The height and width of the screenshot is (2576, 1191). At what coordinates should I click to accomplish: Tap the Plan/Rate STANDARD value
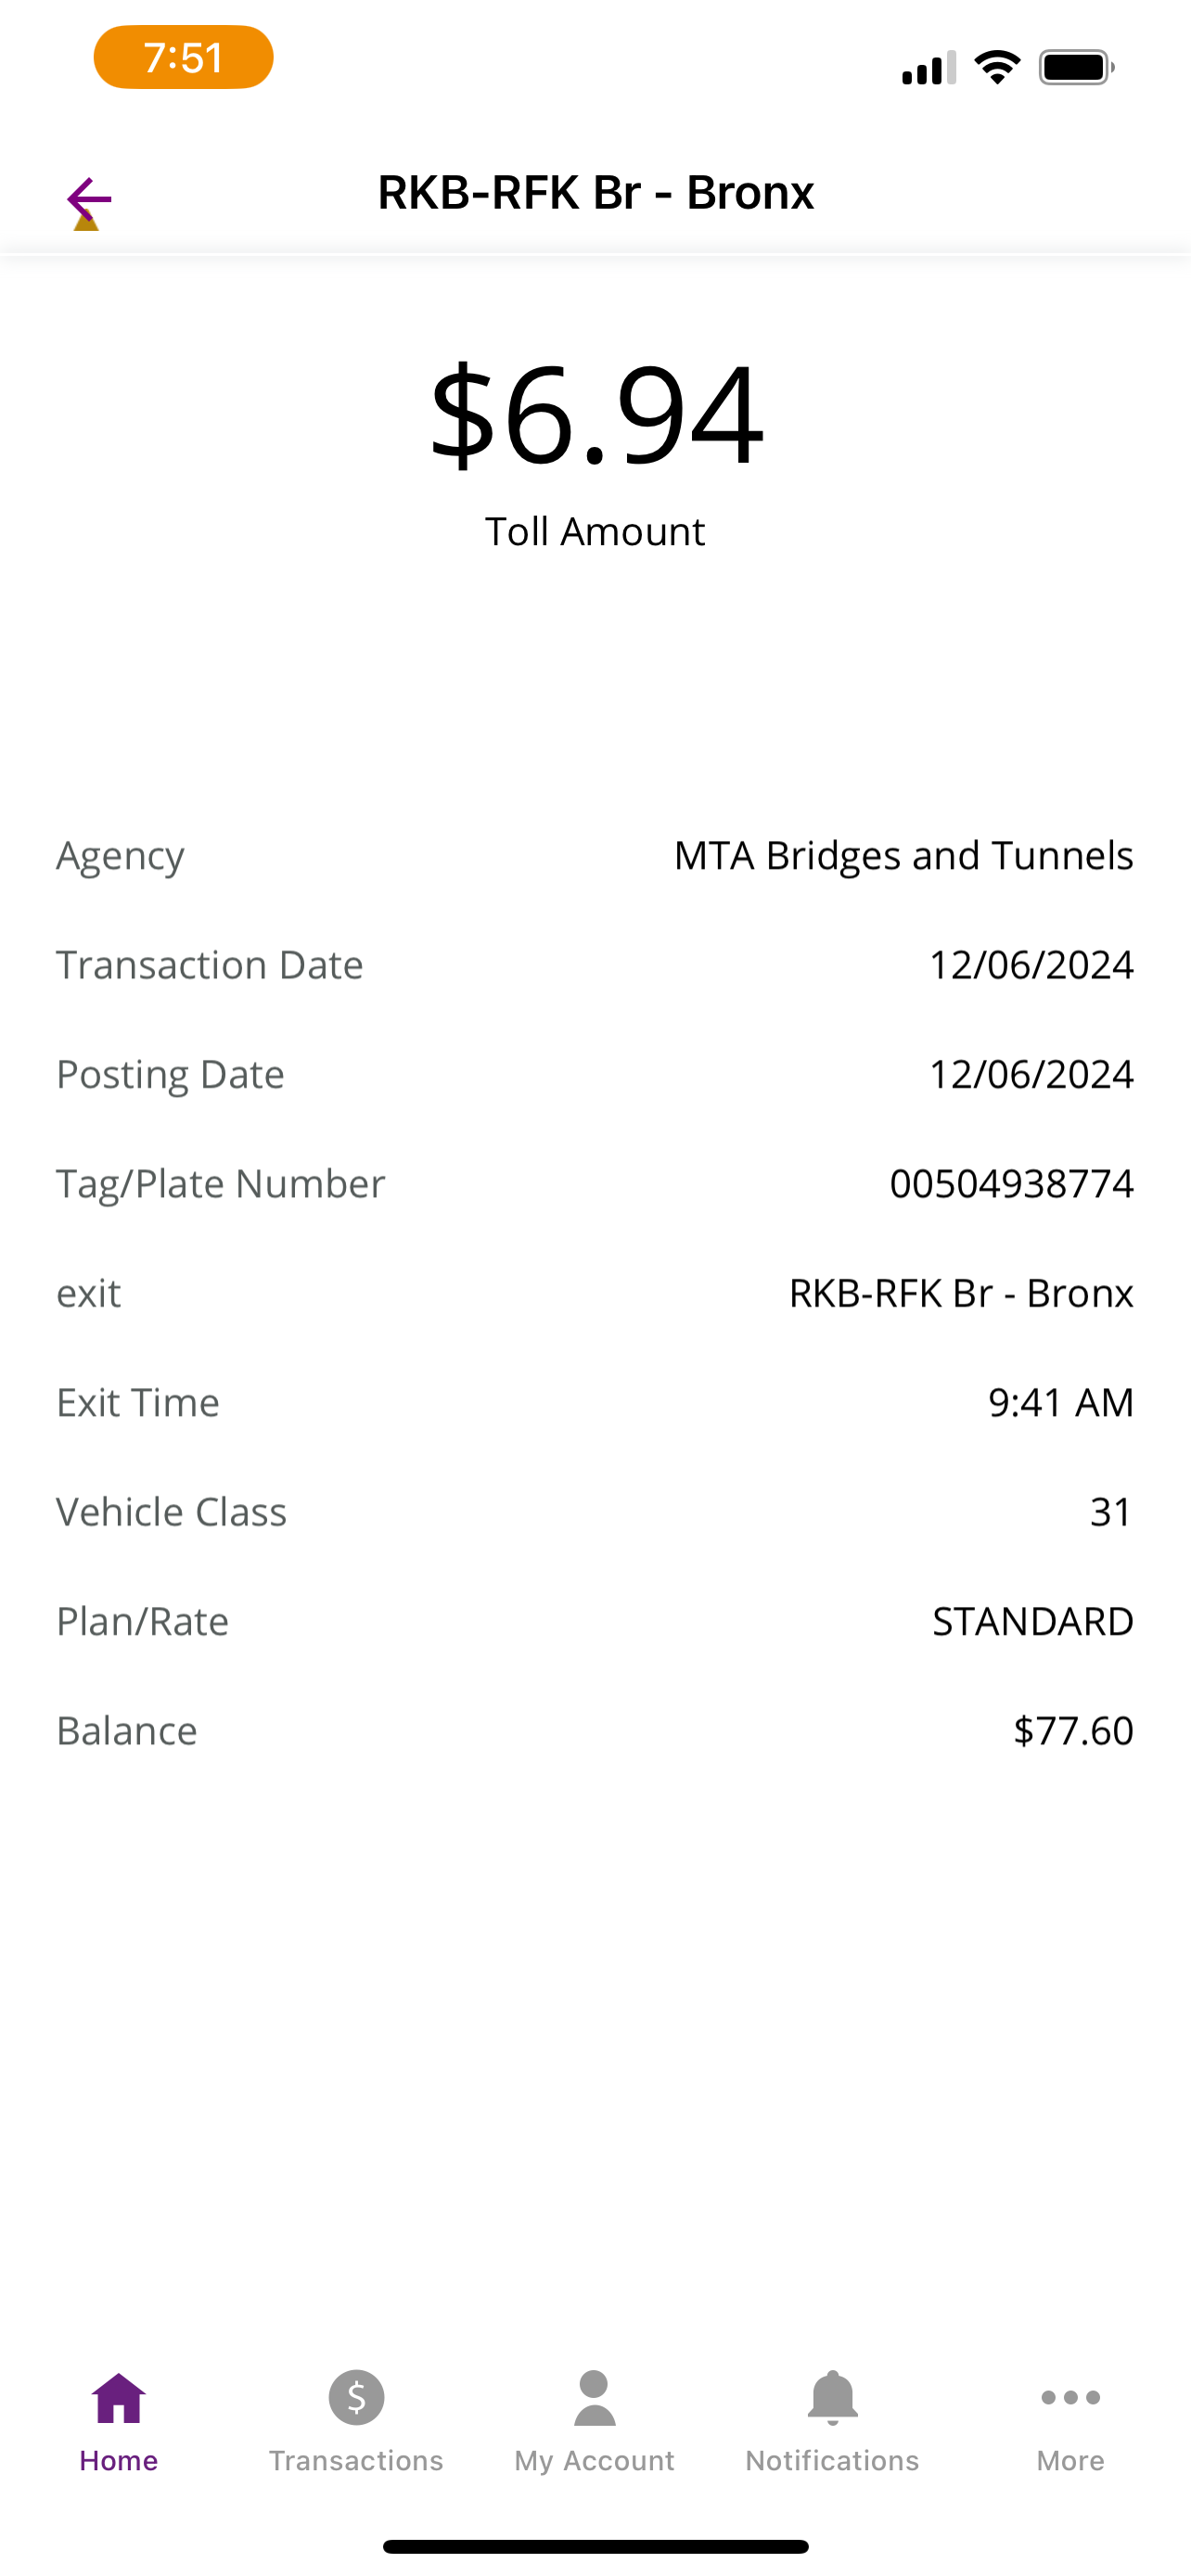click(x=1033, y=1621)
